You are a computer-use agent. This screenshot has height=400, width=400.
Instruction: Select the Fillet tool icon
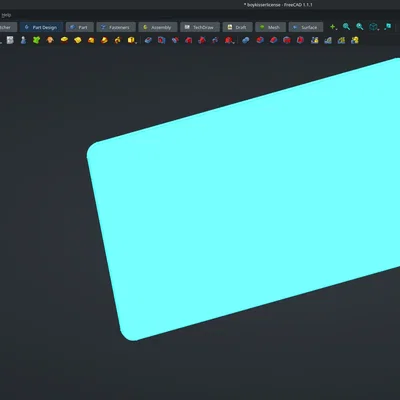pos(260,40)
